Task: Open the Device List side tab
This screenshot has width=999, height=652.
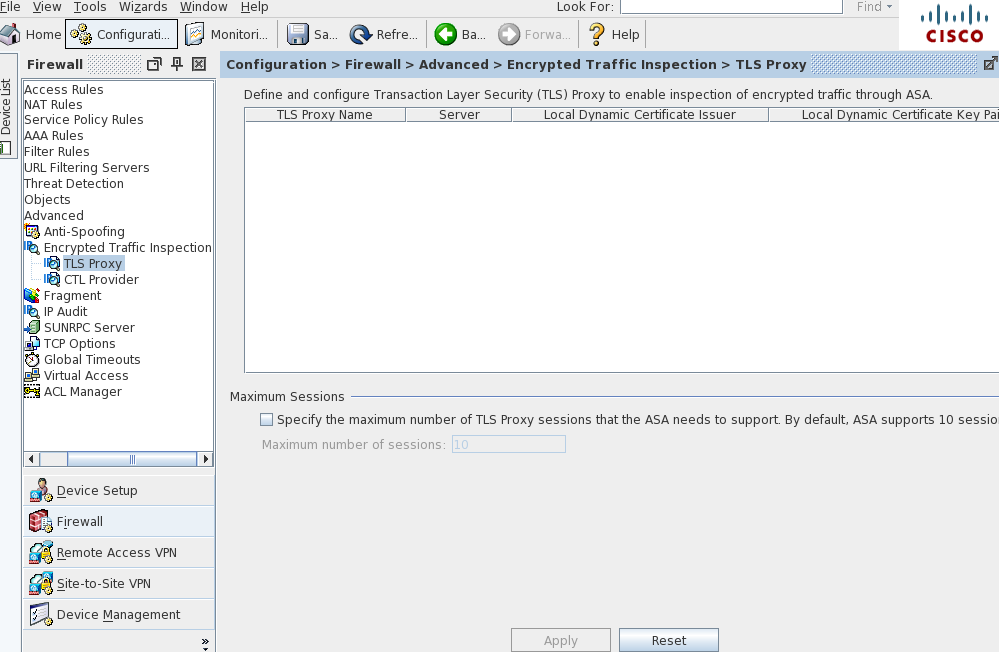Action: click(x=8, y=106)
